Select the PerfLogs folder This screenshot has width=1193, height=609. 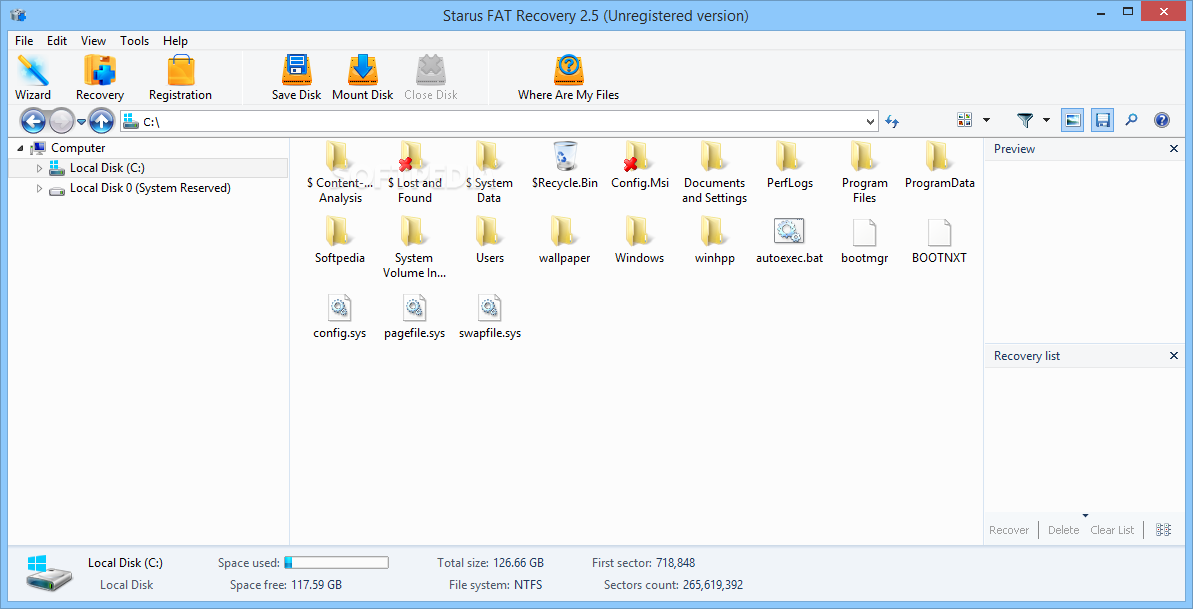point(790,165)
